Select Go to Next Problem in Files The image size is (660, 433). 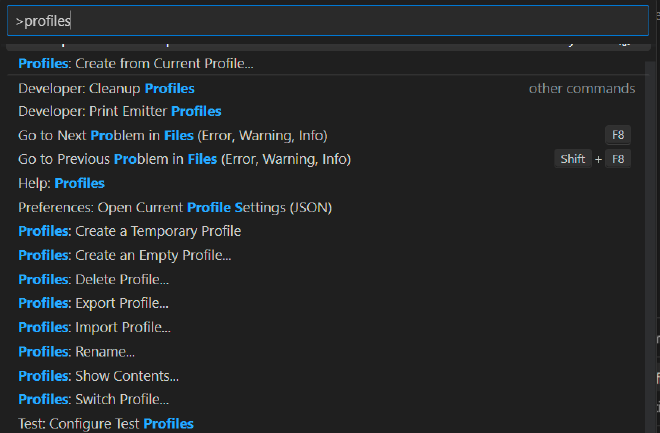[173, 135]
